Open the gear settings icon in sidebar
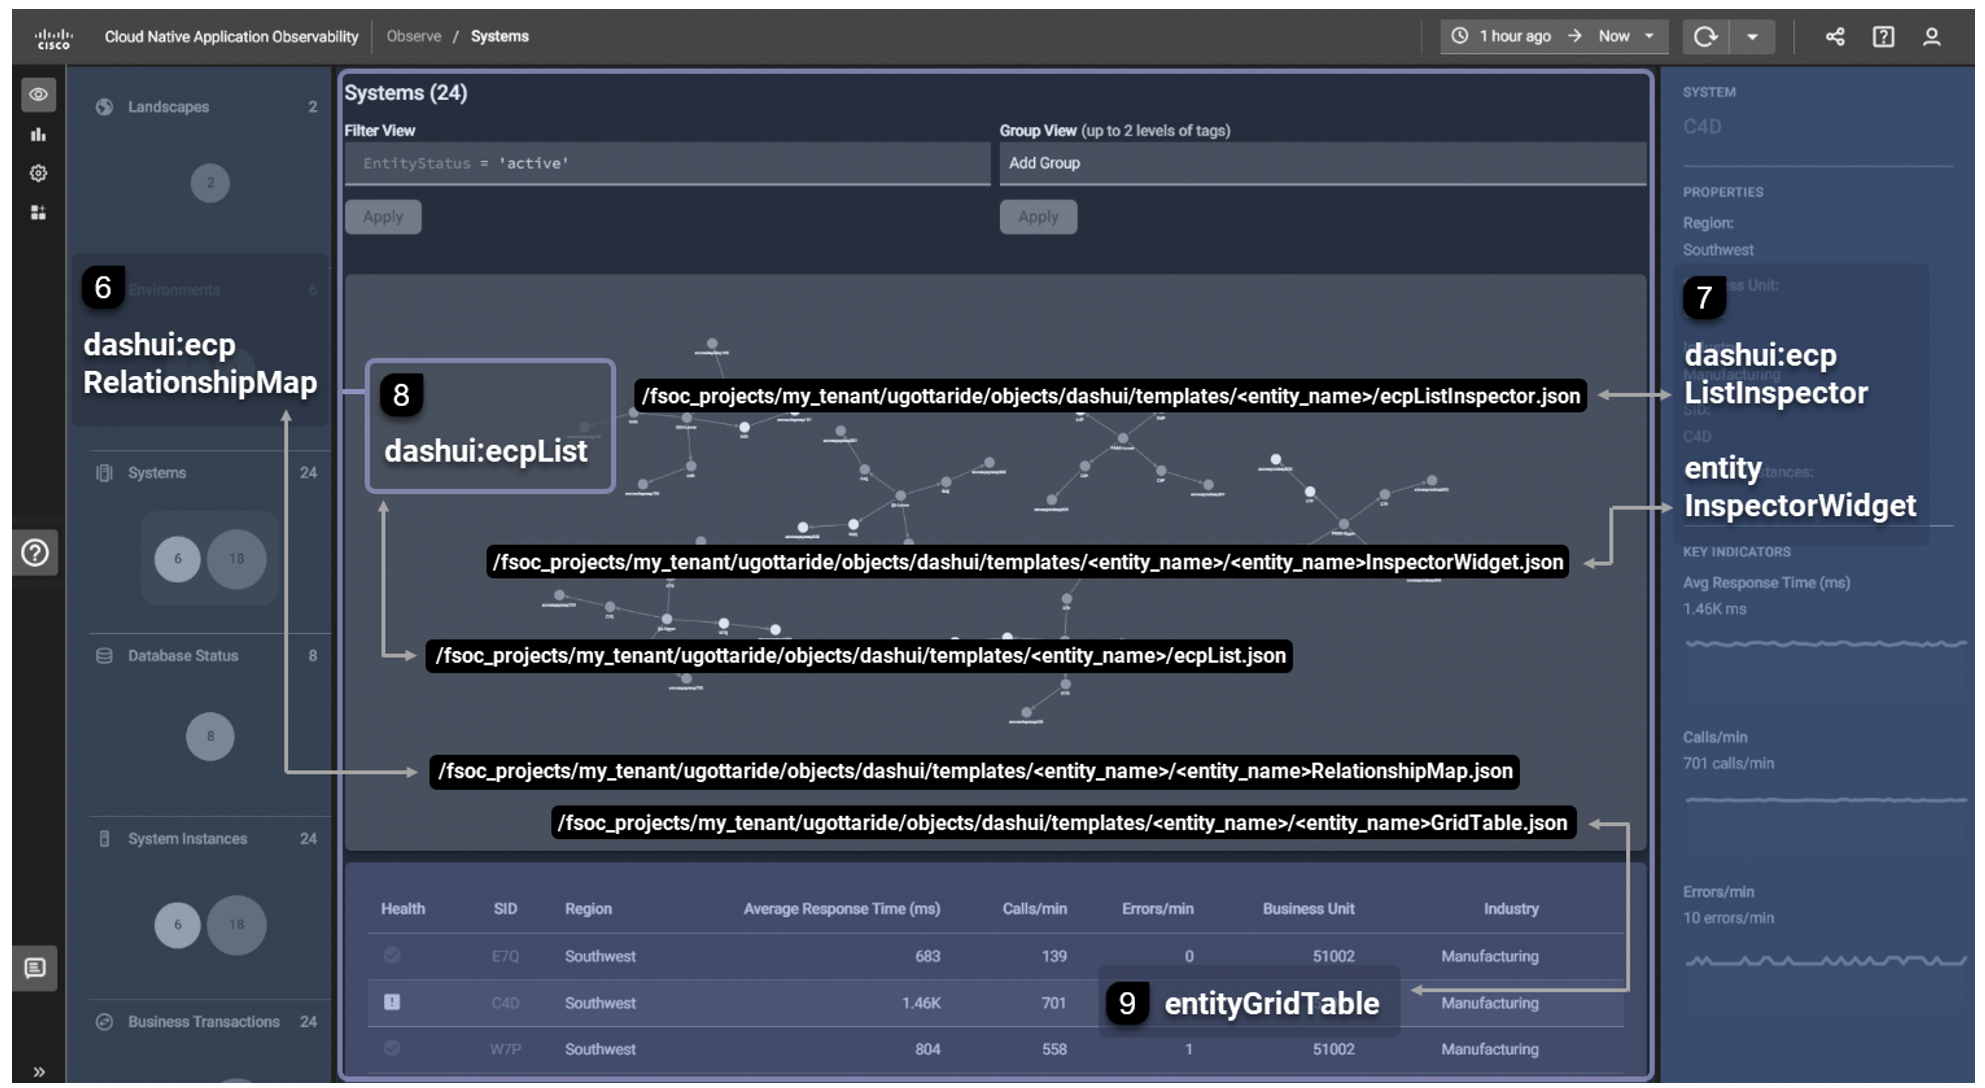Viewport: 1985px width, 1088px height. (x=38, y=173)
